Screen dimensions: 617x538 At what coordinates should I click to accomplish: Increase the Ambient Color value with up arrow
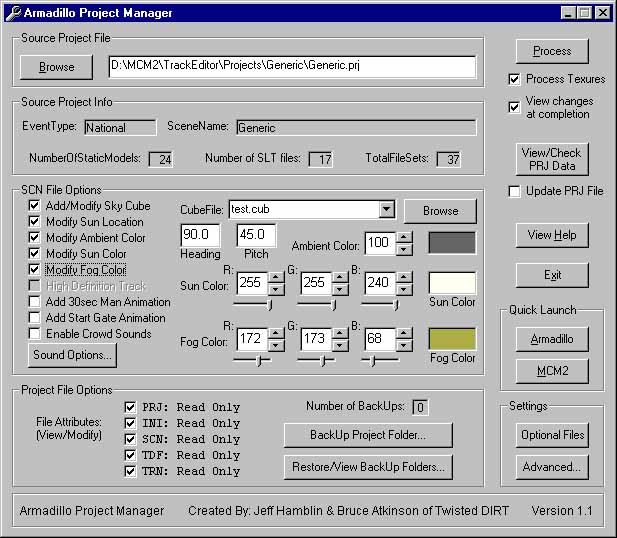pyautogui.click(x=403, y=237)
